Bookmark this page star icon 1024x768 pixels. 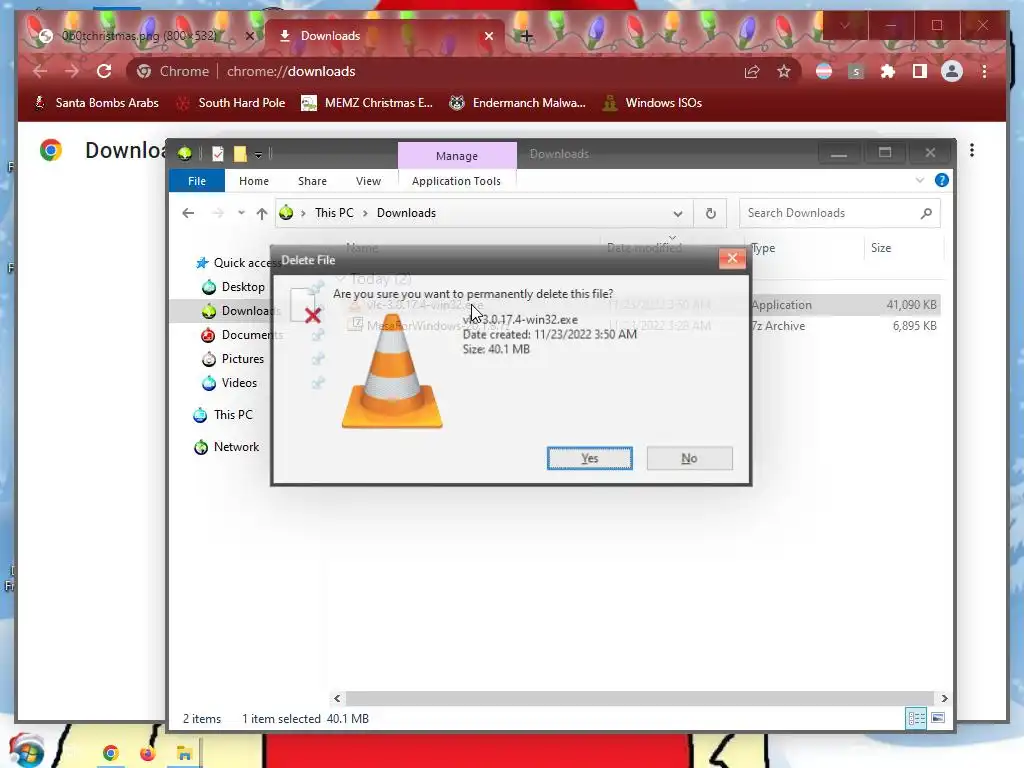pyautogui.click(x=784, y=71)
